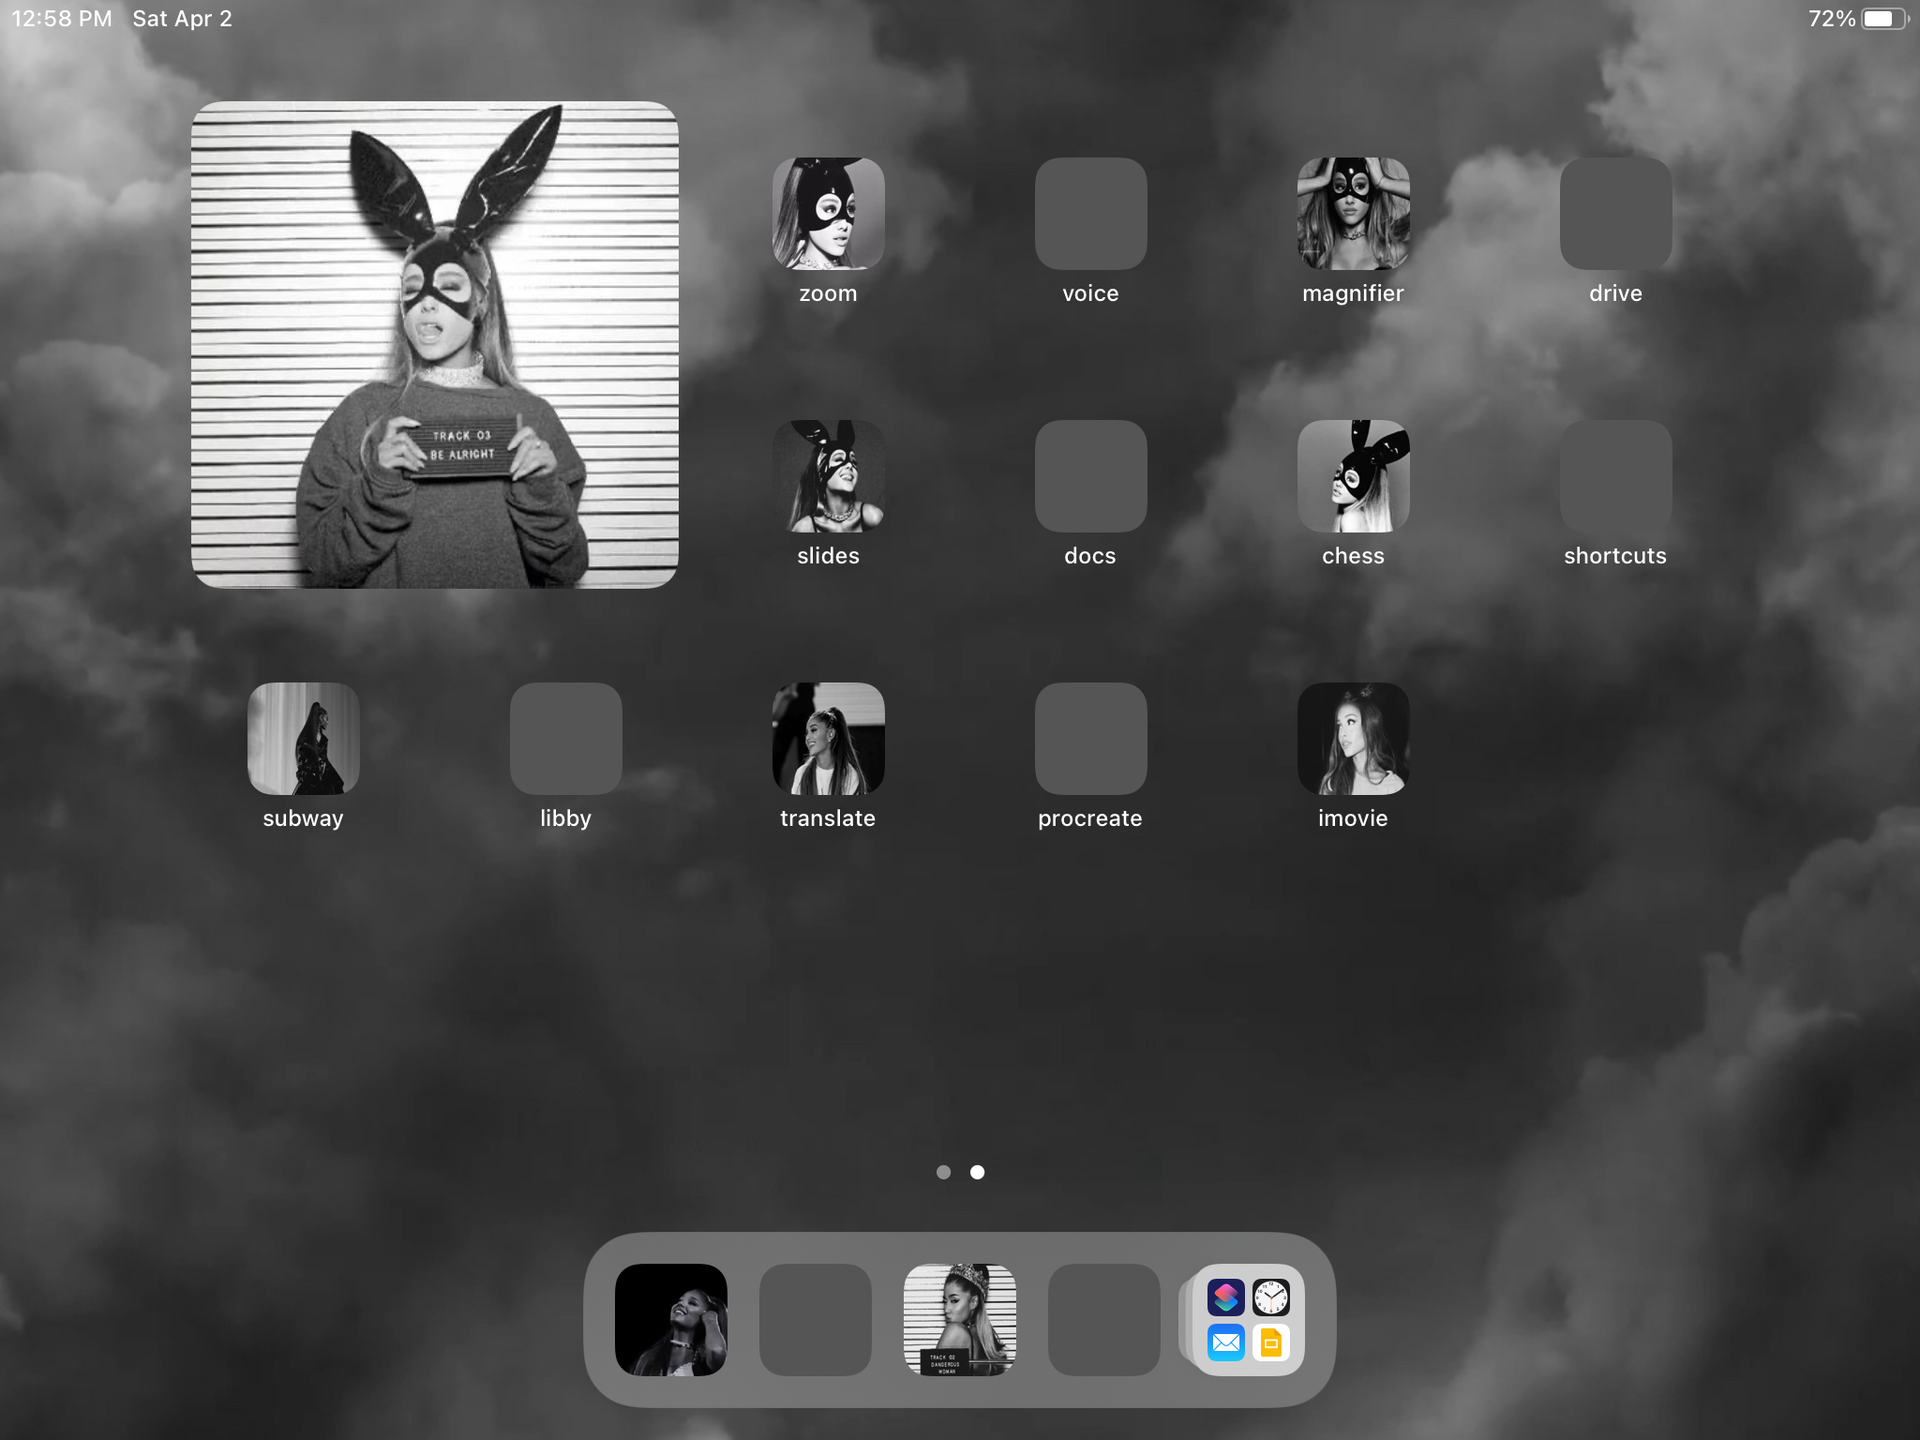The image size is (1920, 1440).
Task: Tap the 12:58 PM clock in status bar
Action: coord(62,19)
